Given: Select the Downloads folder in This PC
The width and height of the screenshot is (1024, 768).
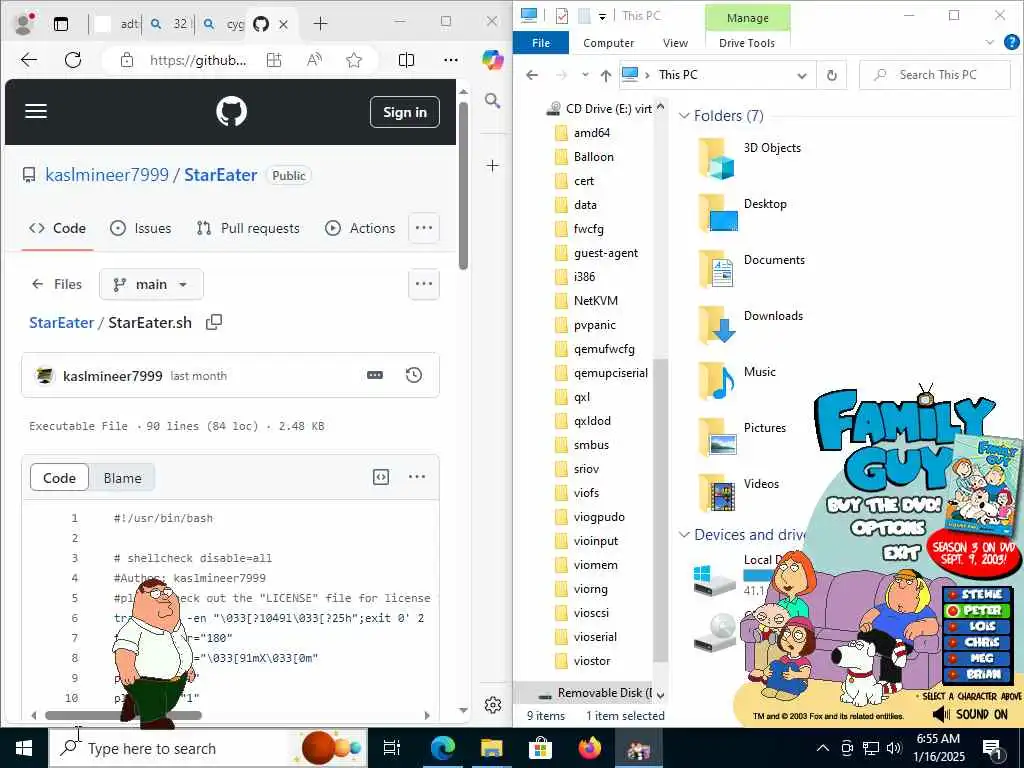Looking at the screenshot, I should tap(751, 323).
